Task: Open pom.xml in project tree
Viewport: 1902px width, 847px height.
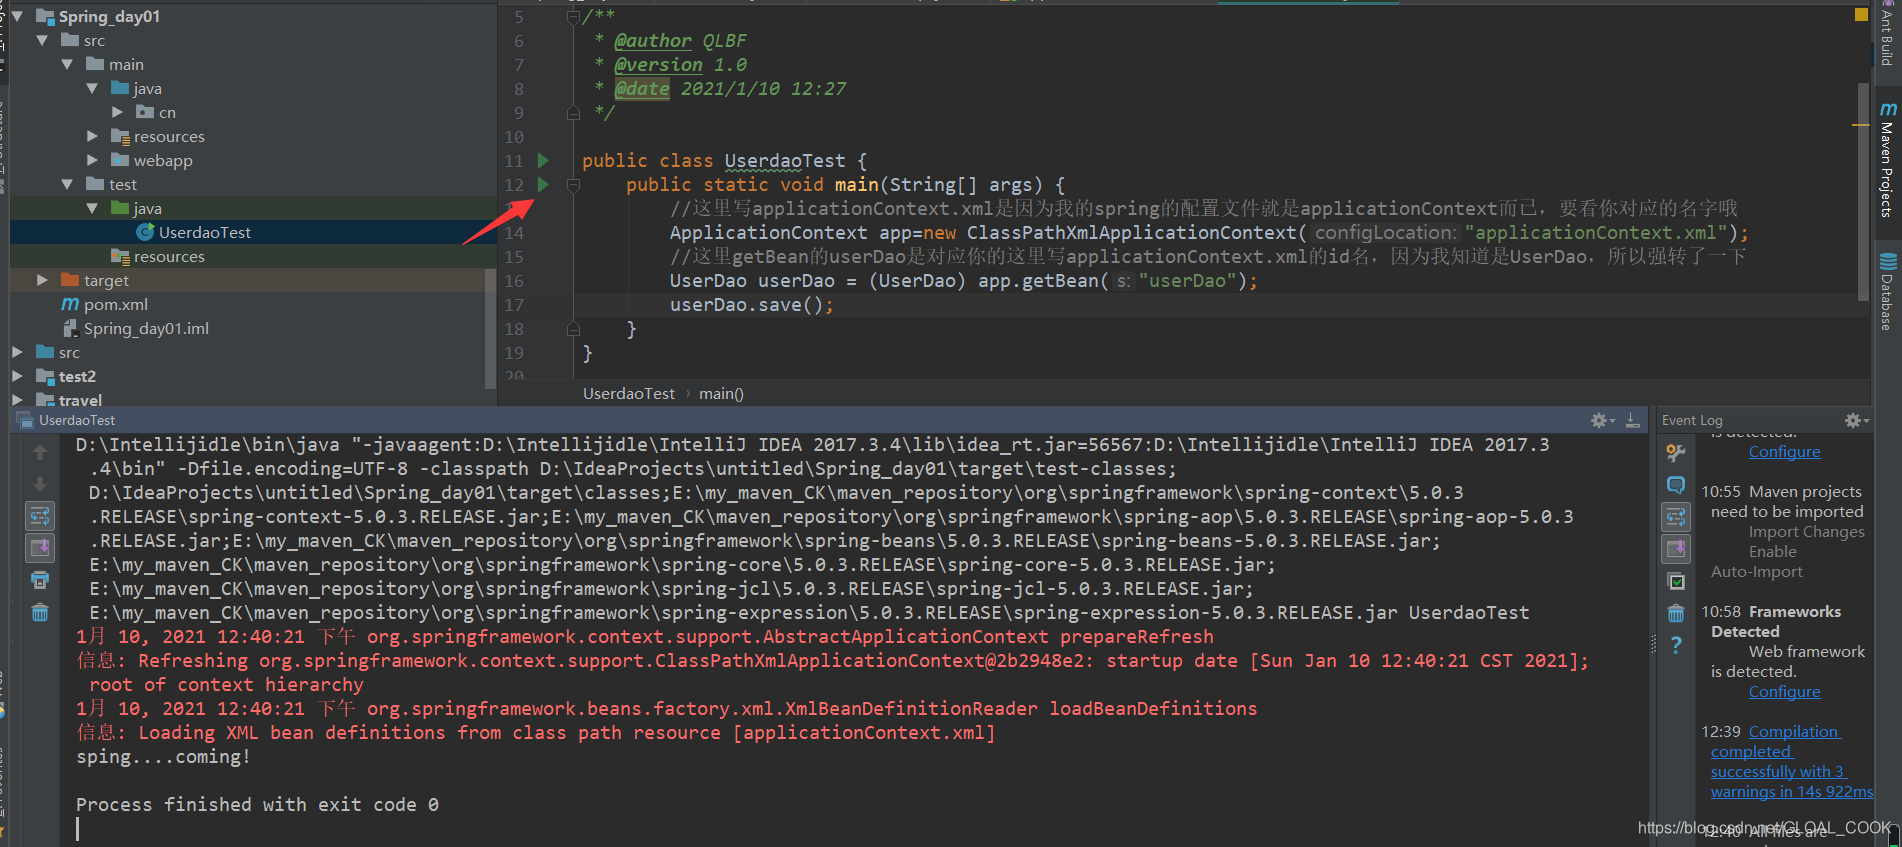Action: pos(115,304)
